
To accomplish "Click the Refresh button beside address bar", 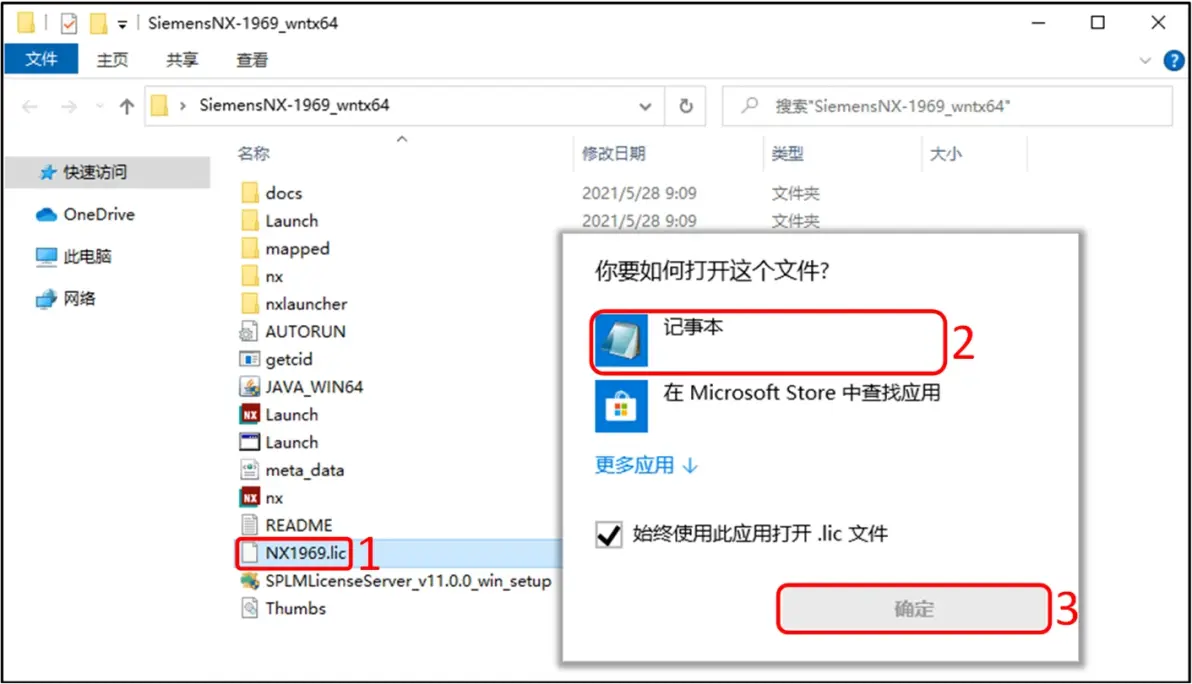I will (x=686, y=106).
